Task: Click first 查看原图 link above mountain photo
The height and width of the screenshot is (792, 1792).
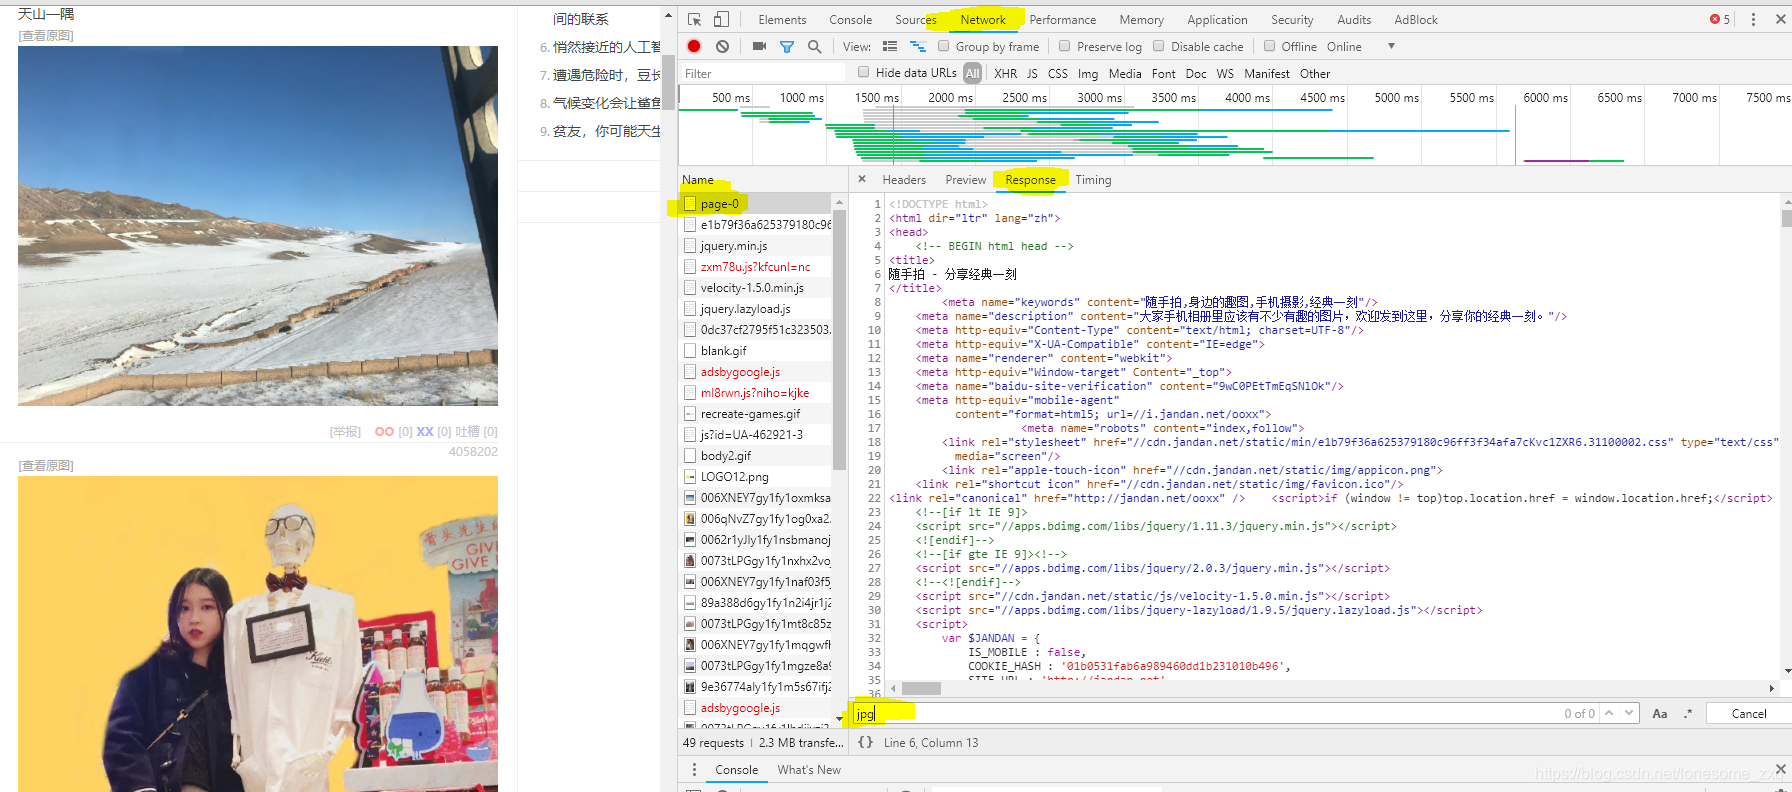Action: click(x=46, y=36)
